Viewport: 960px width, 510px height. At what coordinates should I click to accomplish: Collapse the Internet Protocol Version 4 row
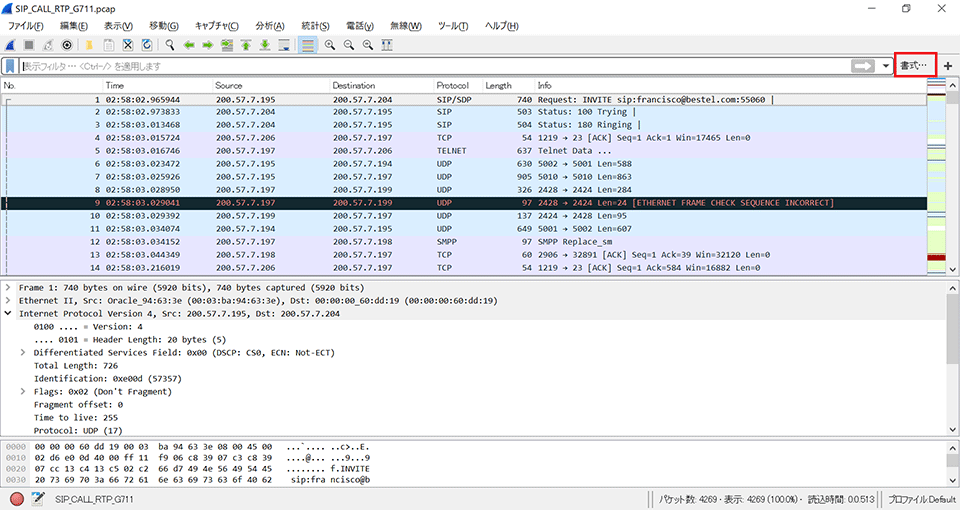[8, 313]
